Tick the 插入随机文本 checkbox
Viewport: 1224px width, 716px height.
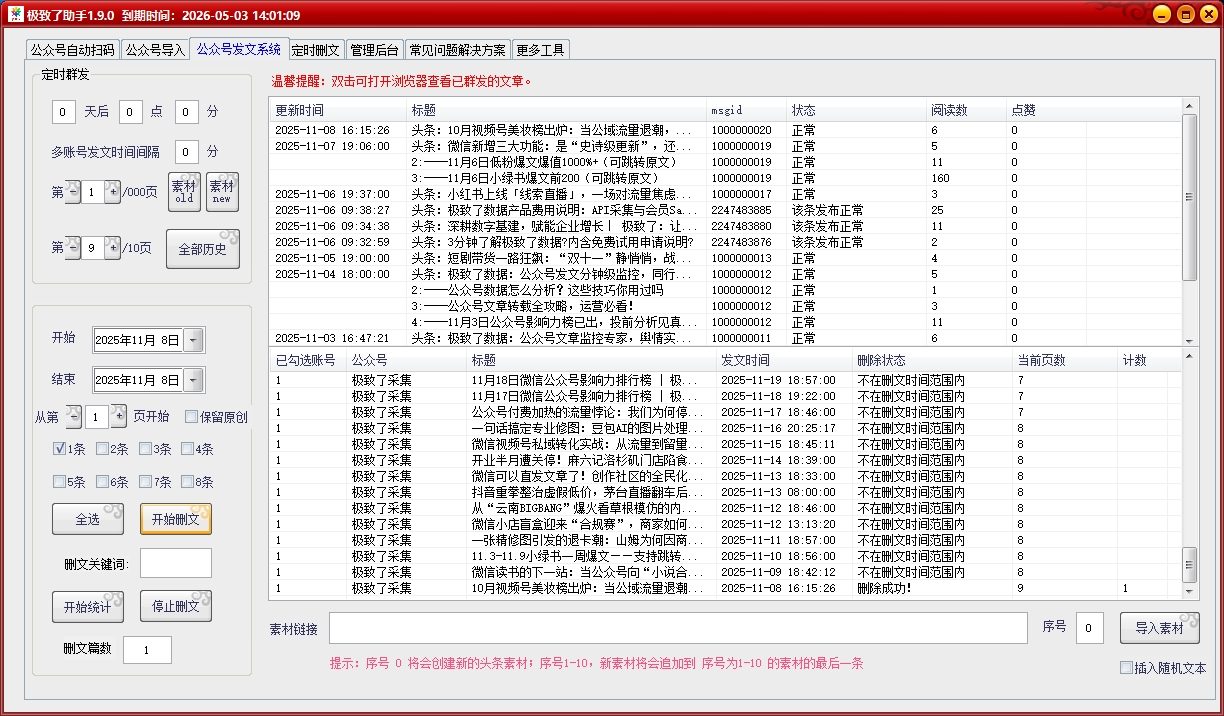click(1127, 668)
